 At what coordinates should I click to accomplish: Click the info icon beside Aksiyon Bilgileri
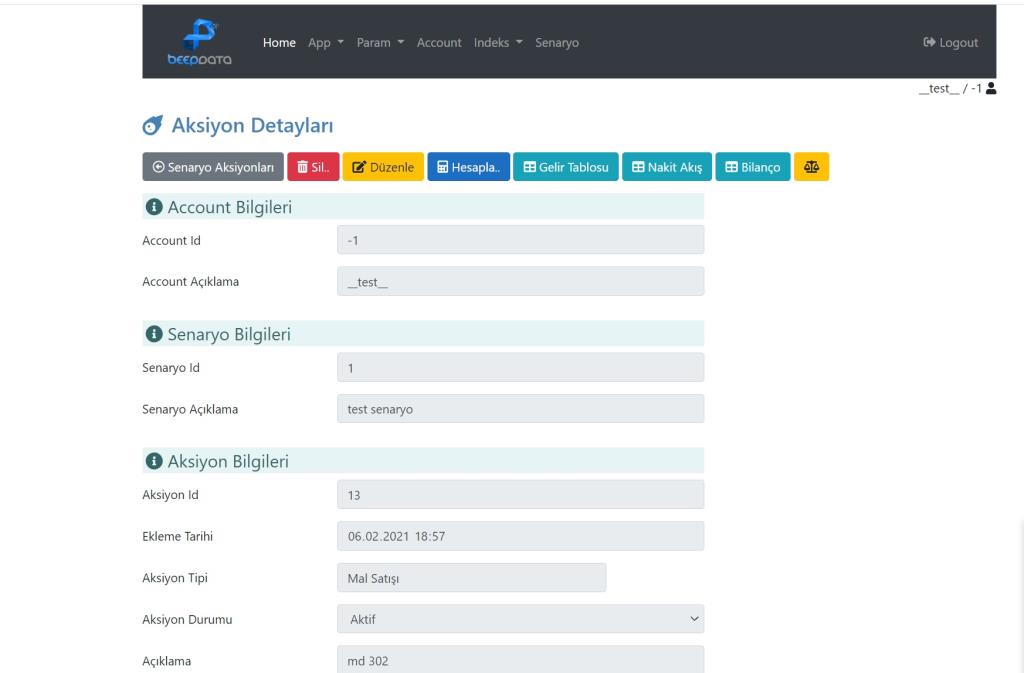[153, 462]
